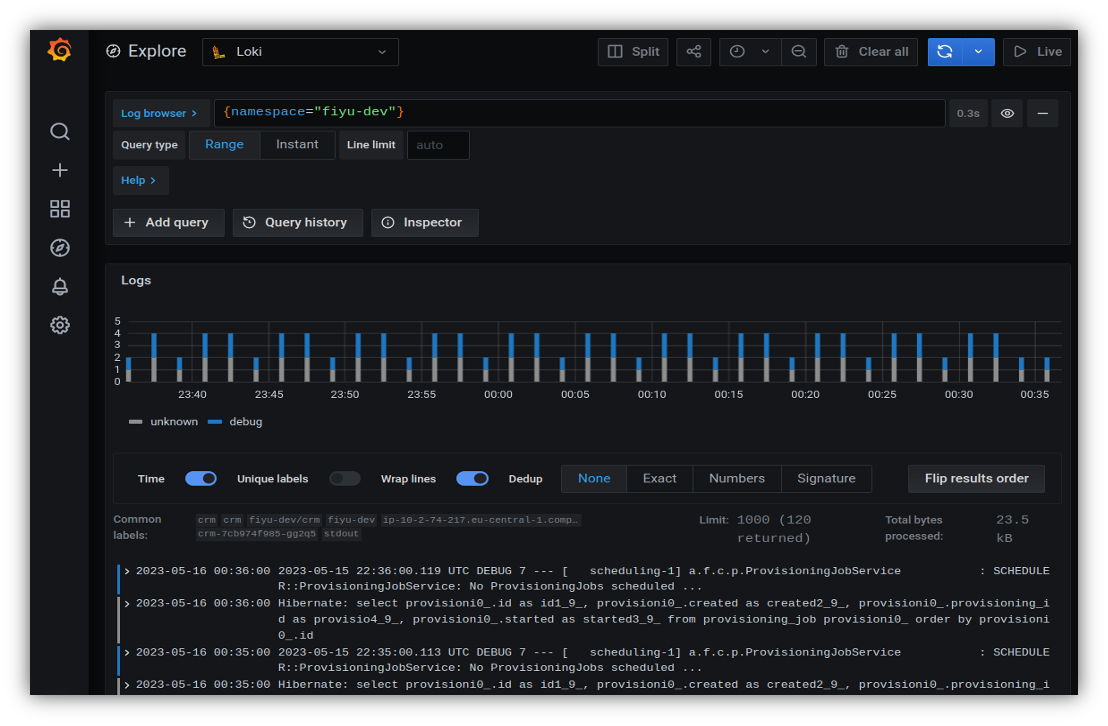Image resolution: width=1108 pixels, height=726 pixels.
Task: Click the crm-7cb974f985-gg2q5 label
Action: point(257,534)
